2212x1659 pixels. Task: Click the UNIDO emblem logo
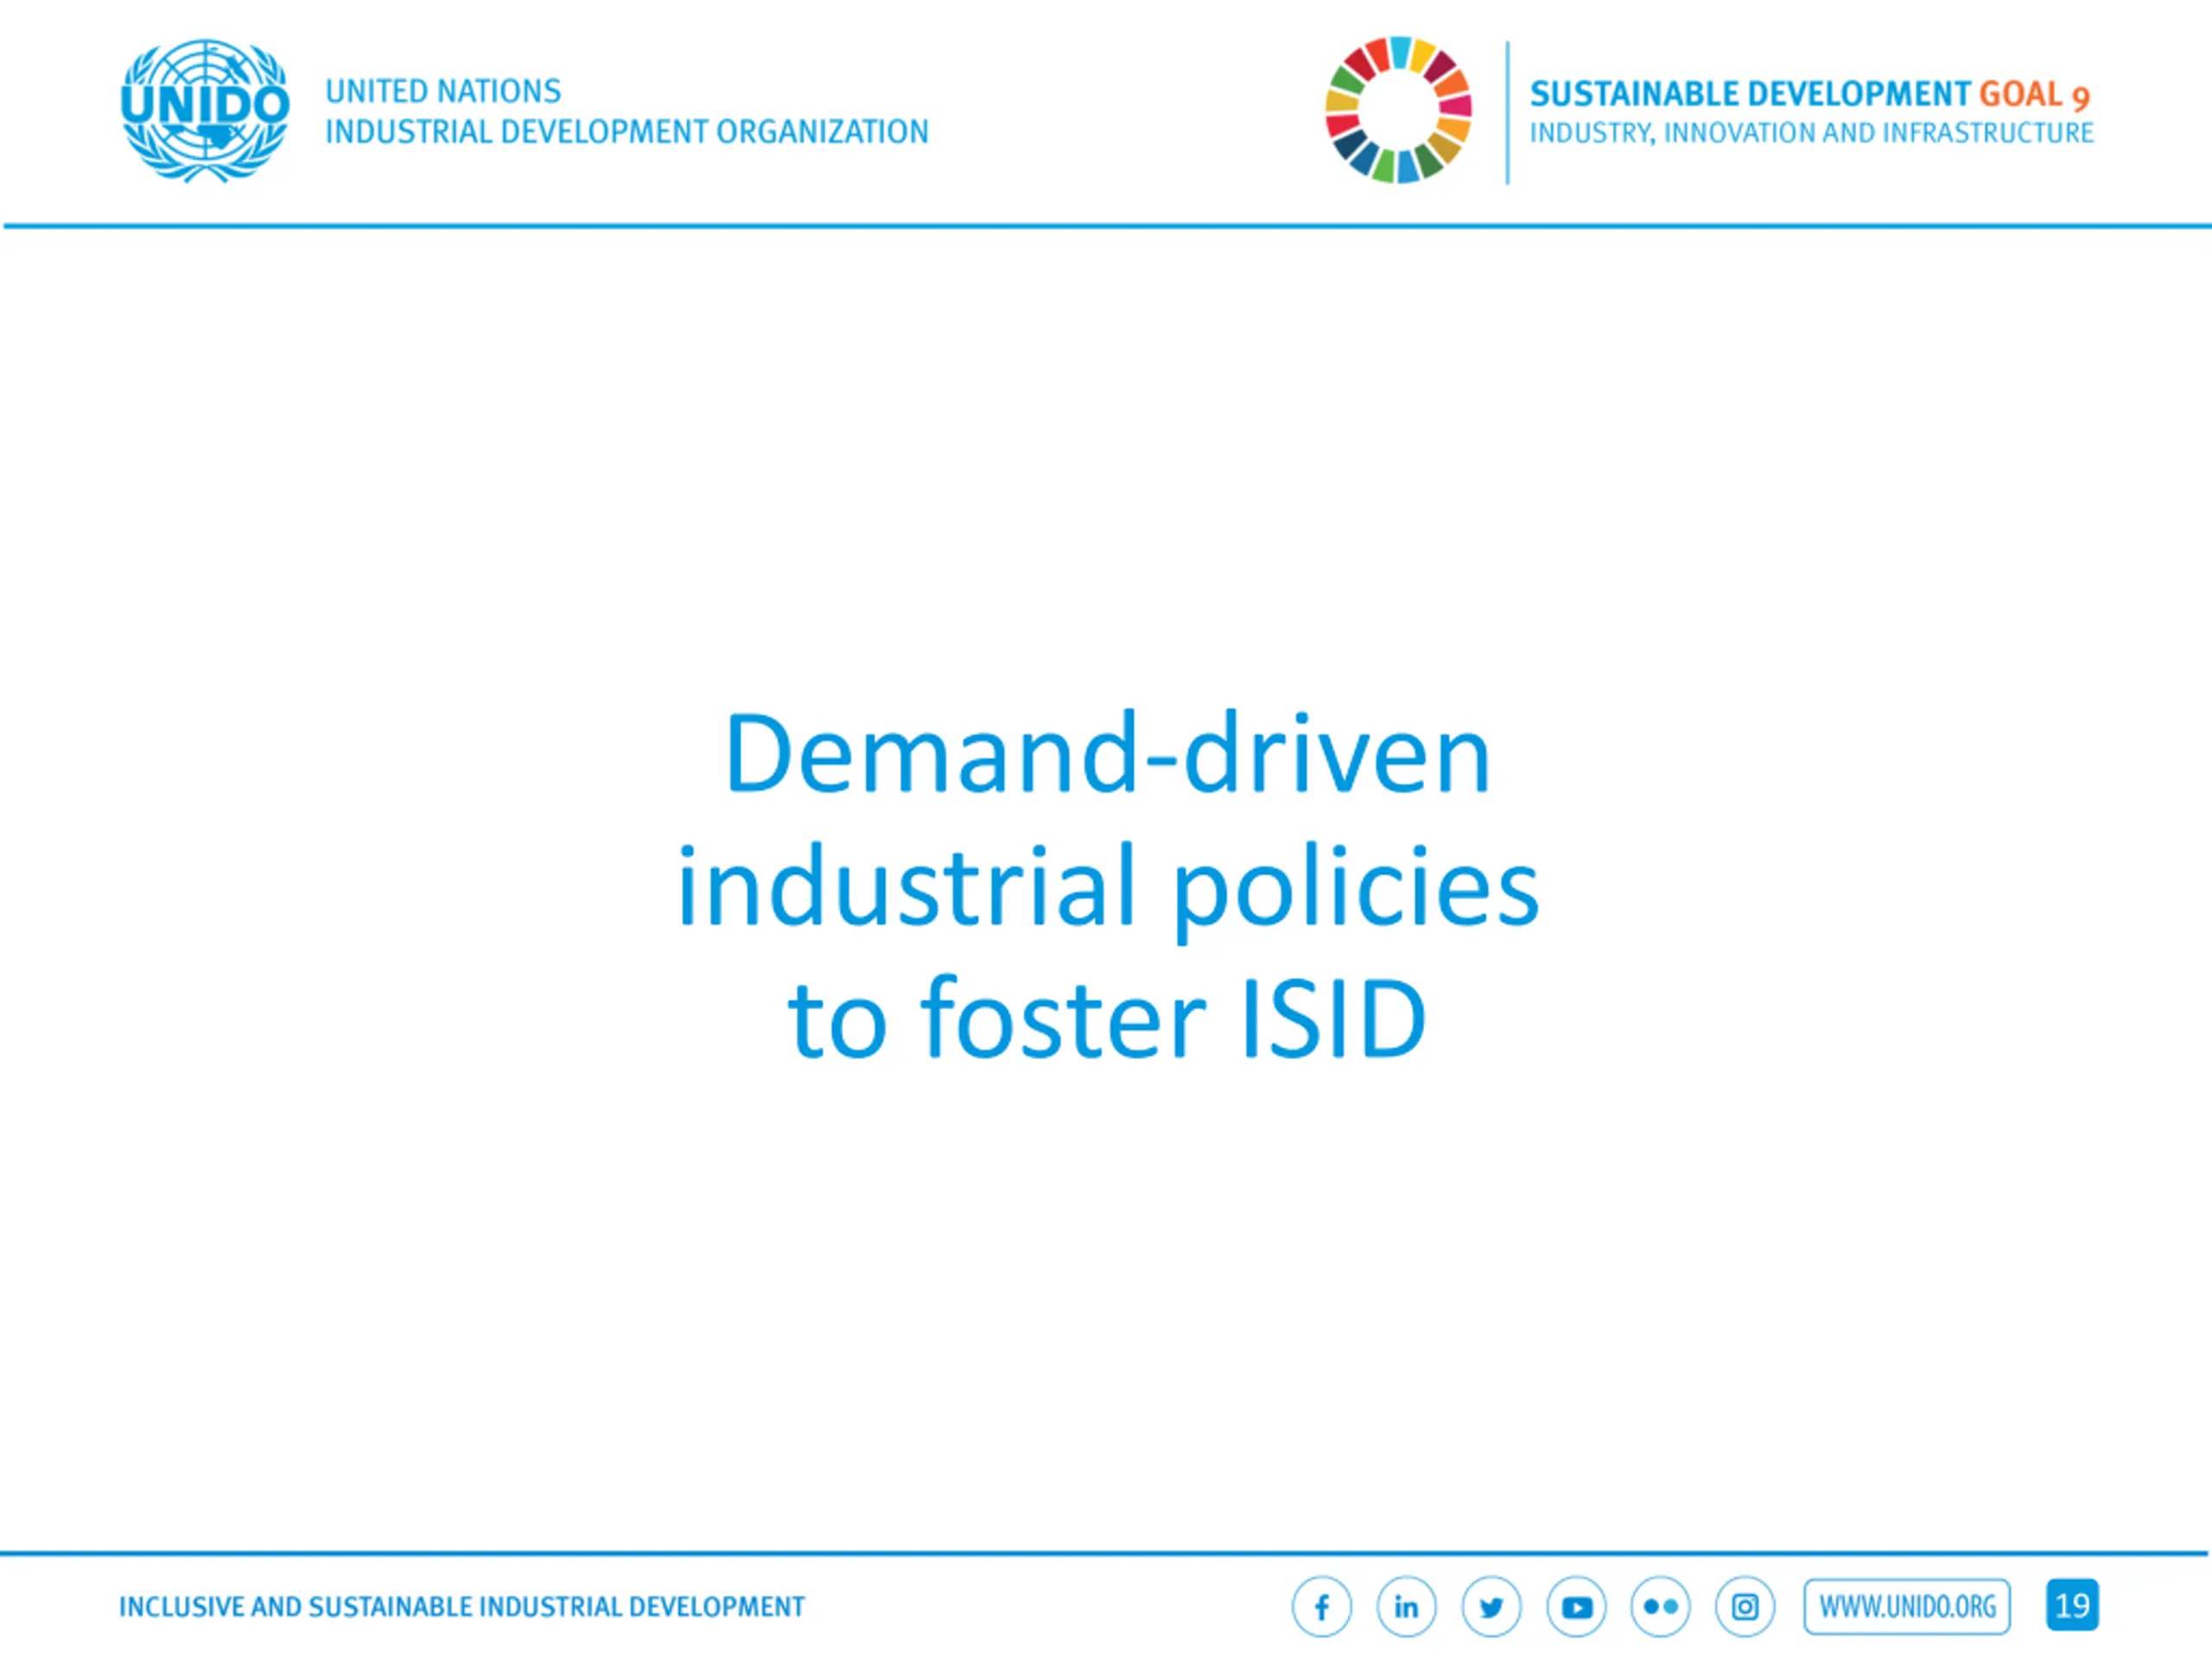[x=205, y=110]
